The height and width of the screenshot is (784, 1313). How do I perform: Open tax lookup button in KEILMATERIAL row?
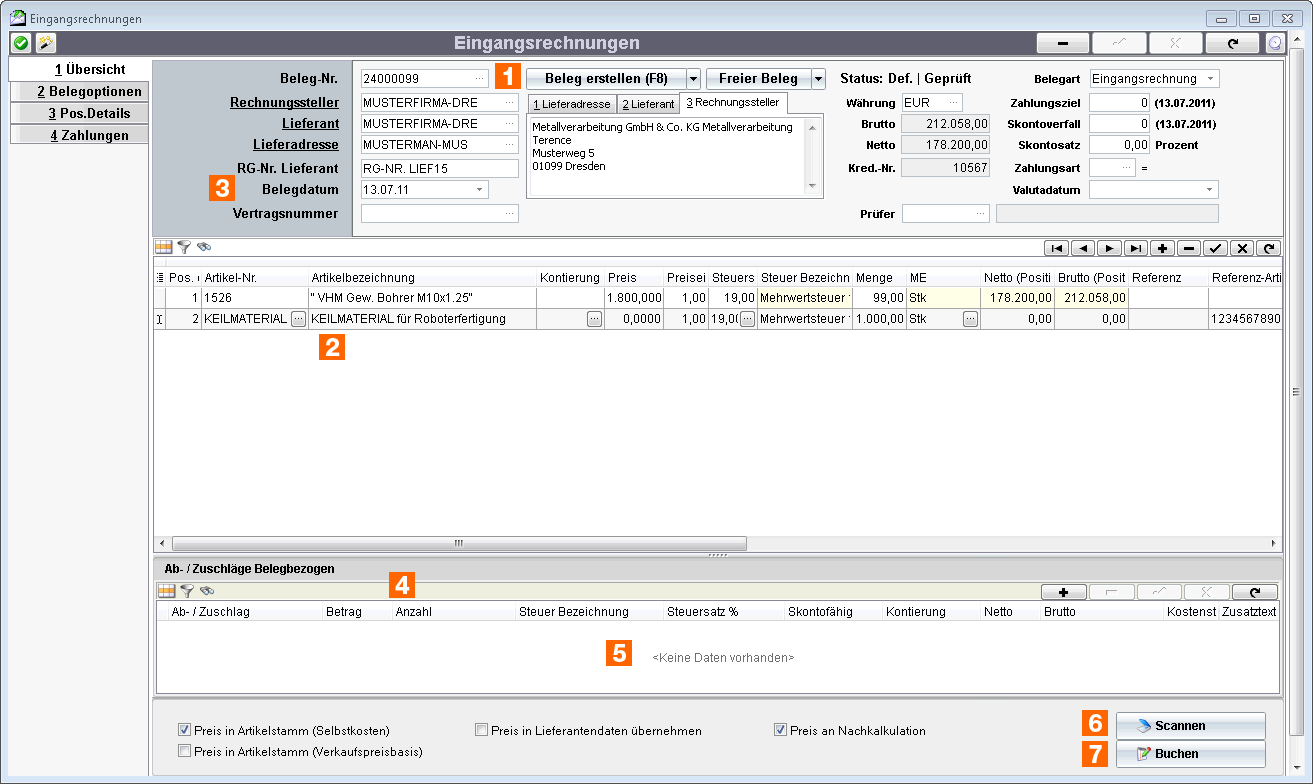point(747,319)
